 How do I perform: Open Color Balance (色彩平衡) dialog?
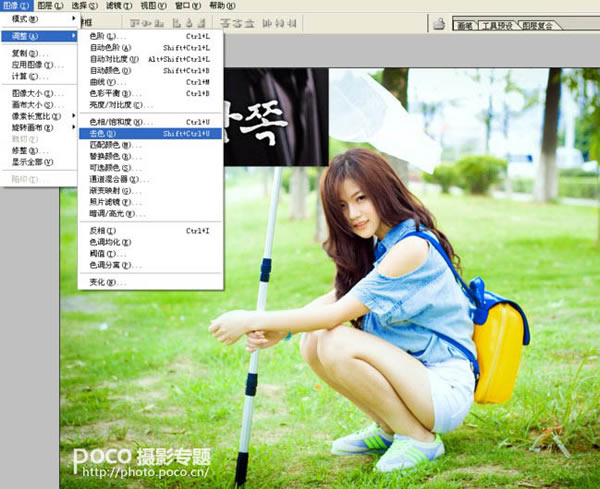[x=110, y=93]
